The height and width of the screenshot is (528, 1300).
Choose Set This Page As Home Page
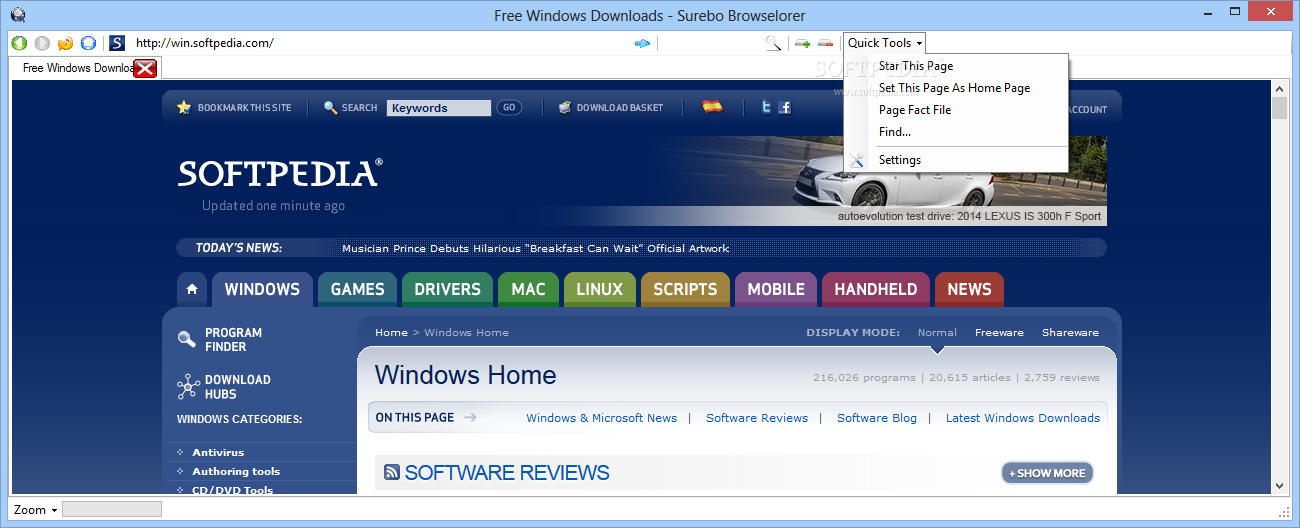tap(954, 88)
